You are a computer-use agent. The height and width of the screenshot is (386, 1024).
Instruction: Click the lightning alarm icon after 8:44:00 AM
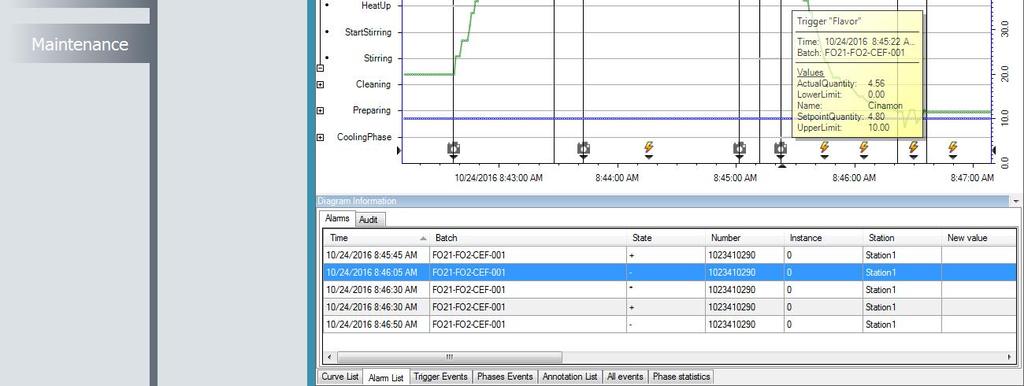[648, 148]
